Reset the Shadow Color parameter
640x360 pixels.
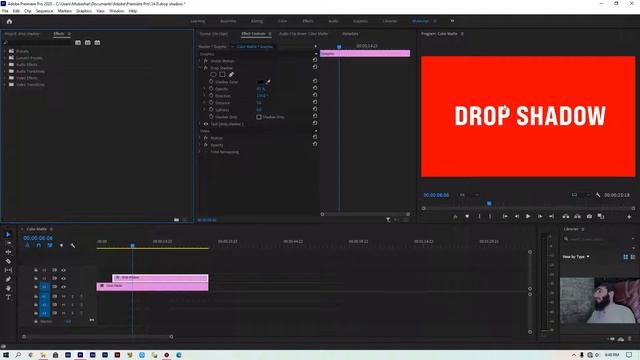[x=315, y=81]
